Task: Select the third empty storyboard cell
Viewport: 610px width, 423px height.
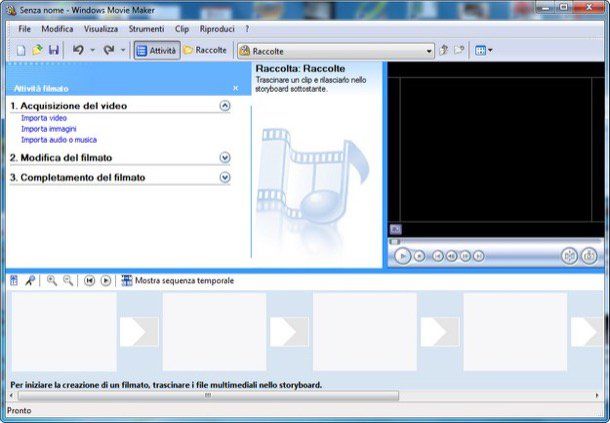Action: (x=365, y=332)
